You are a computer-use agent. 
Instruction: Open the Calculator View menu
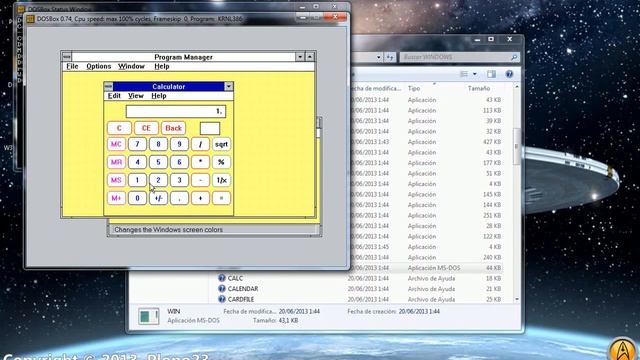136,96
